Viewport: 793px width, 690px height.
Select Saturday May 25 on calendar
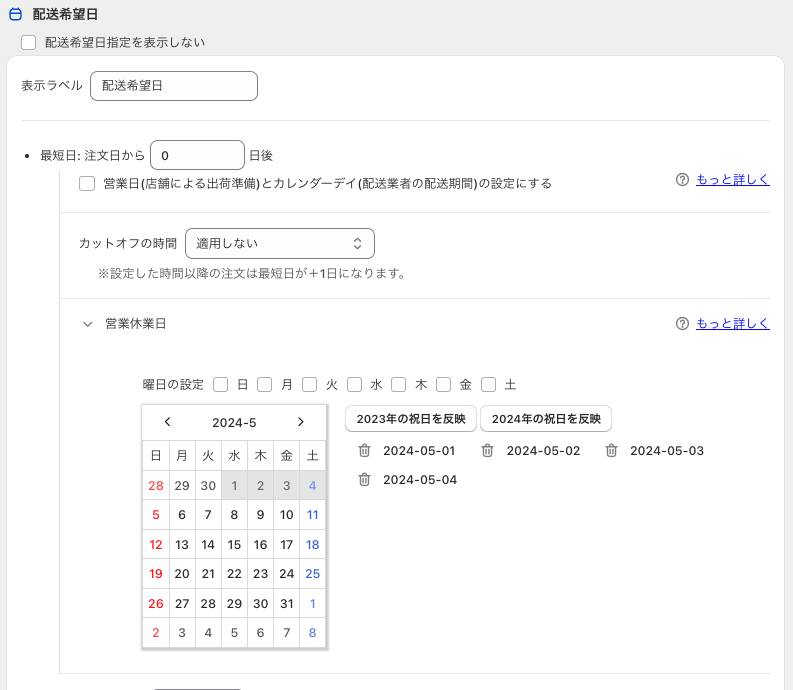pyautogui.click(x=313, y=574)
